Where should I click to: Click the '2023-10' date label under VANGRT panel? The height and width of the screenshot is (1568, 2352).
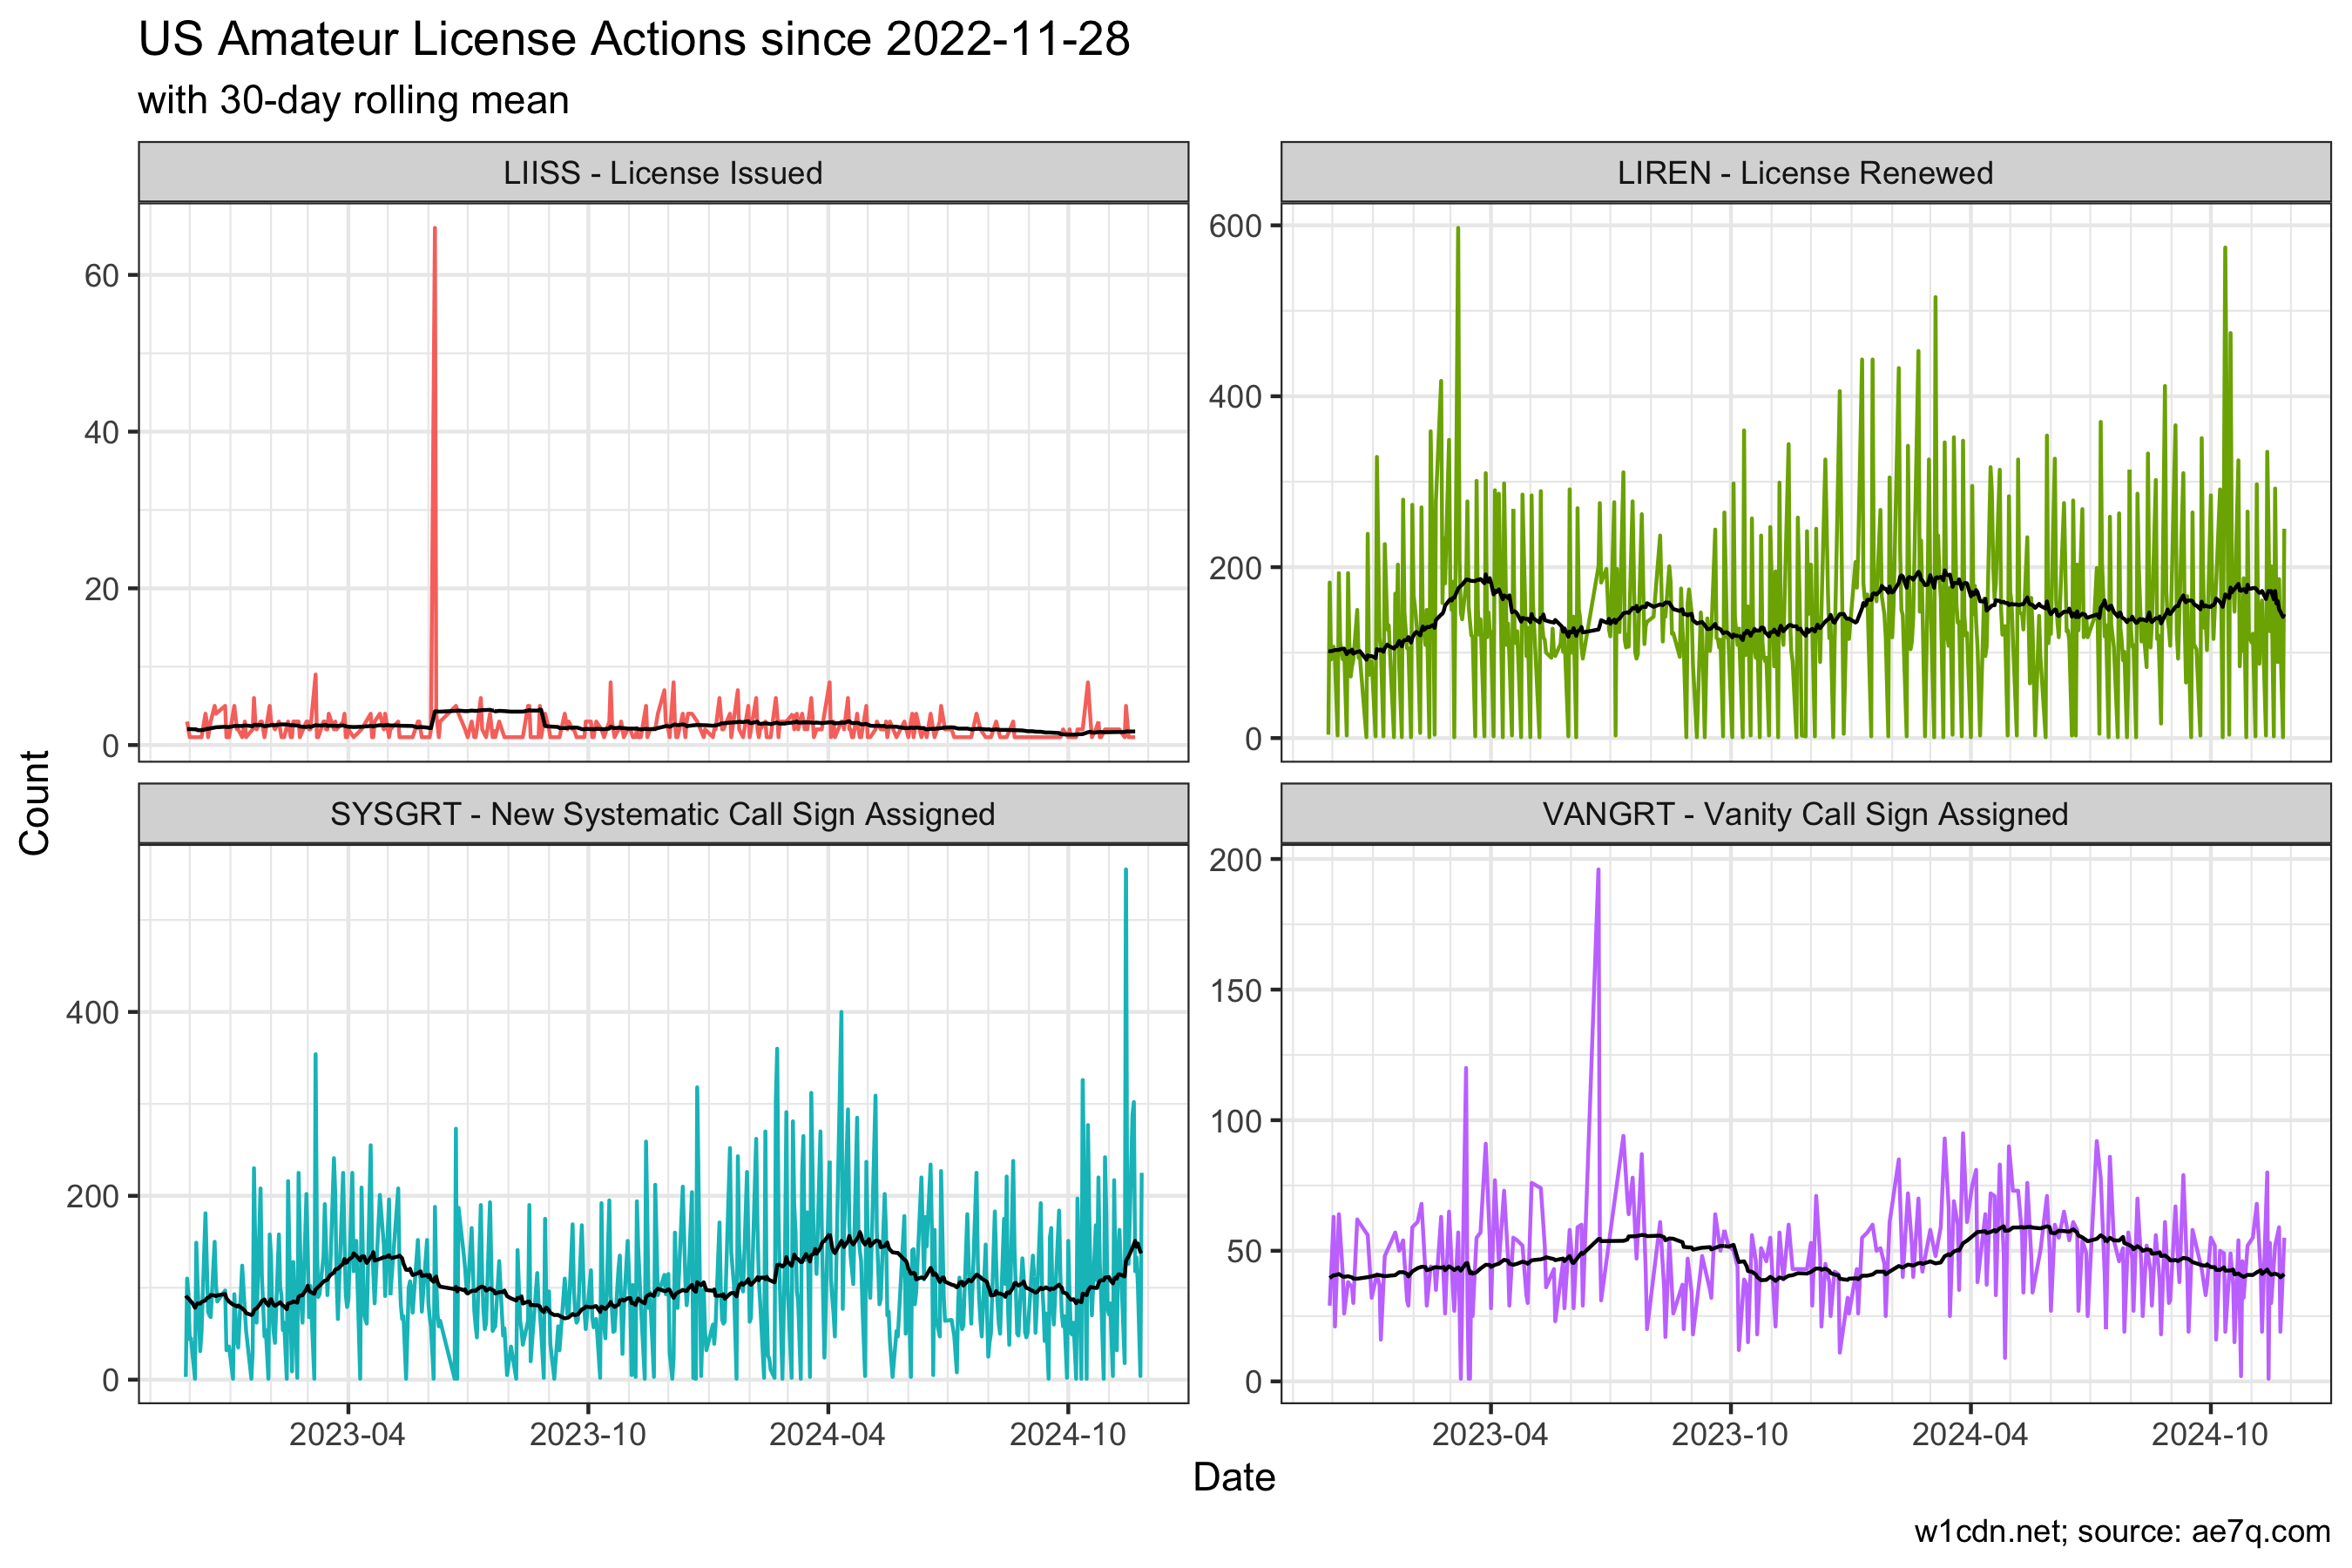click(1730, 1434)
